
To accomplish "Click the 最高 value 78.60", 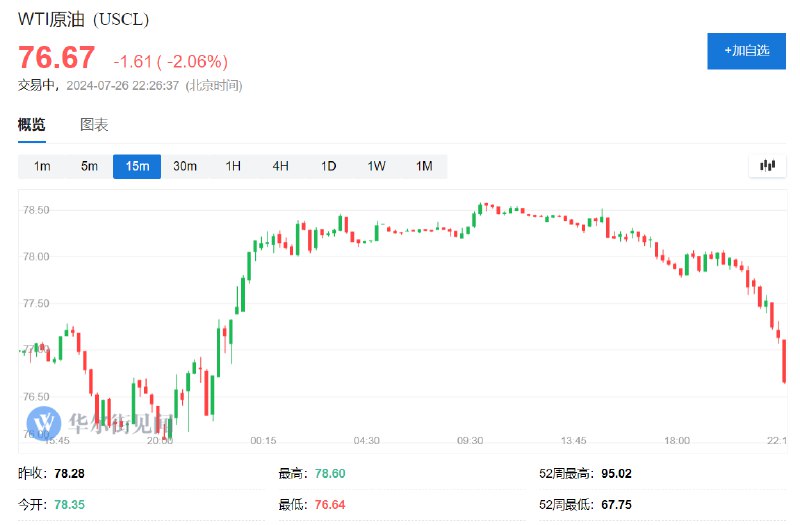I will (330, 473).
